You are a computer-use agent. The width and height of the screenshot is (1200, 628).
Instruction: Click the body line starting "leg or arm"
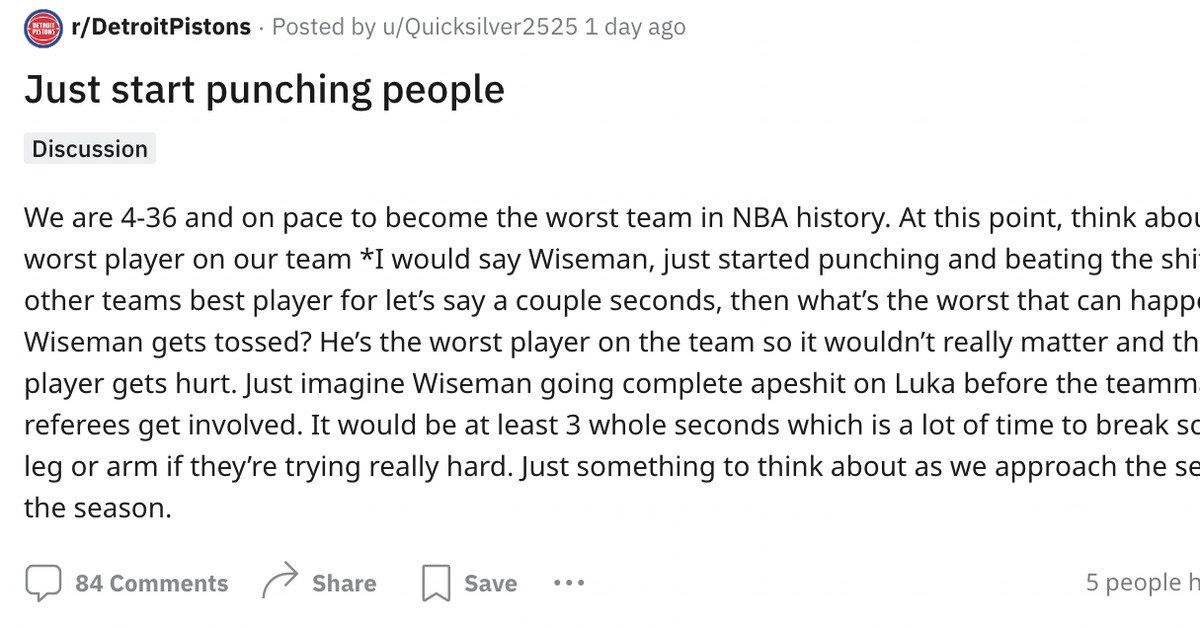pos(600,466)
